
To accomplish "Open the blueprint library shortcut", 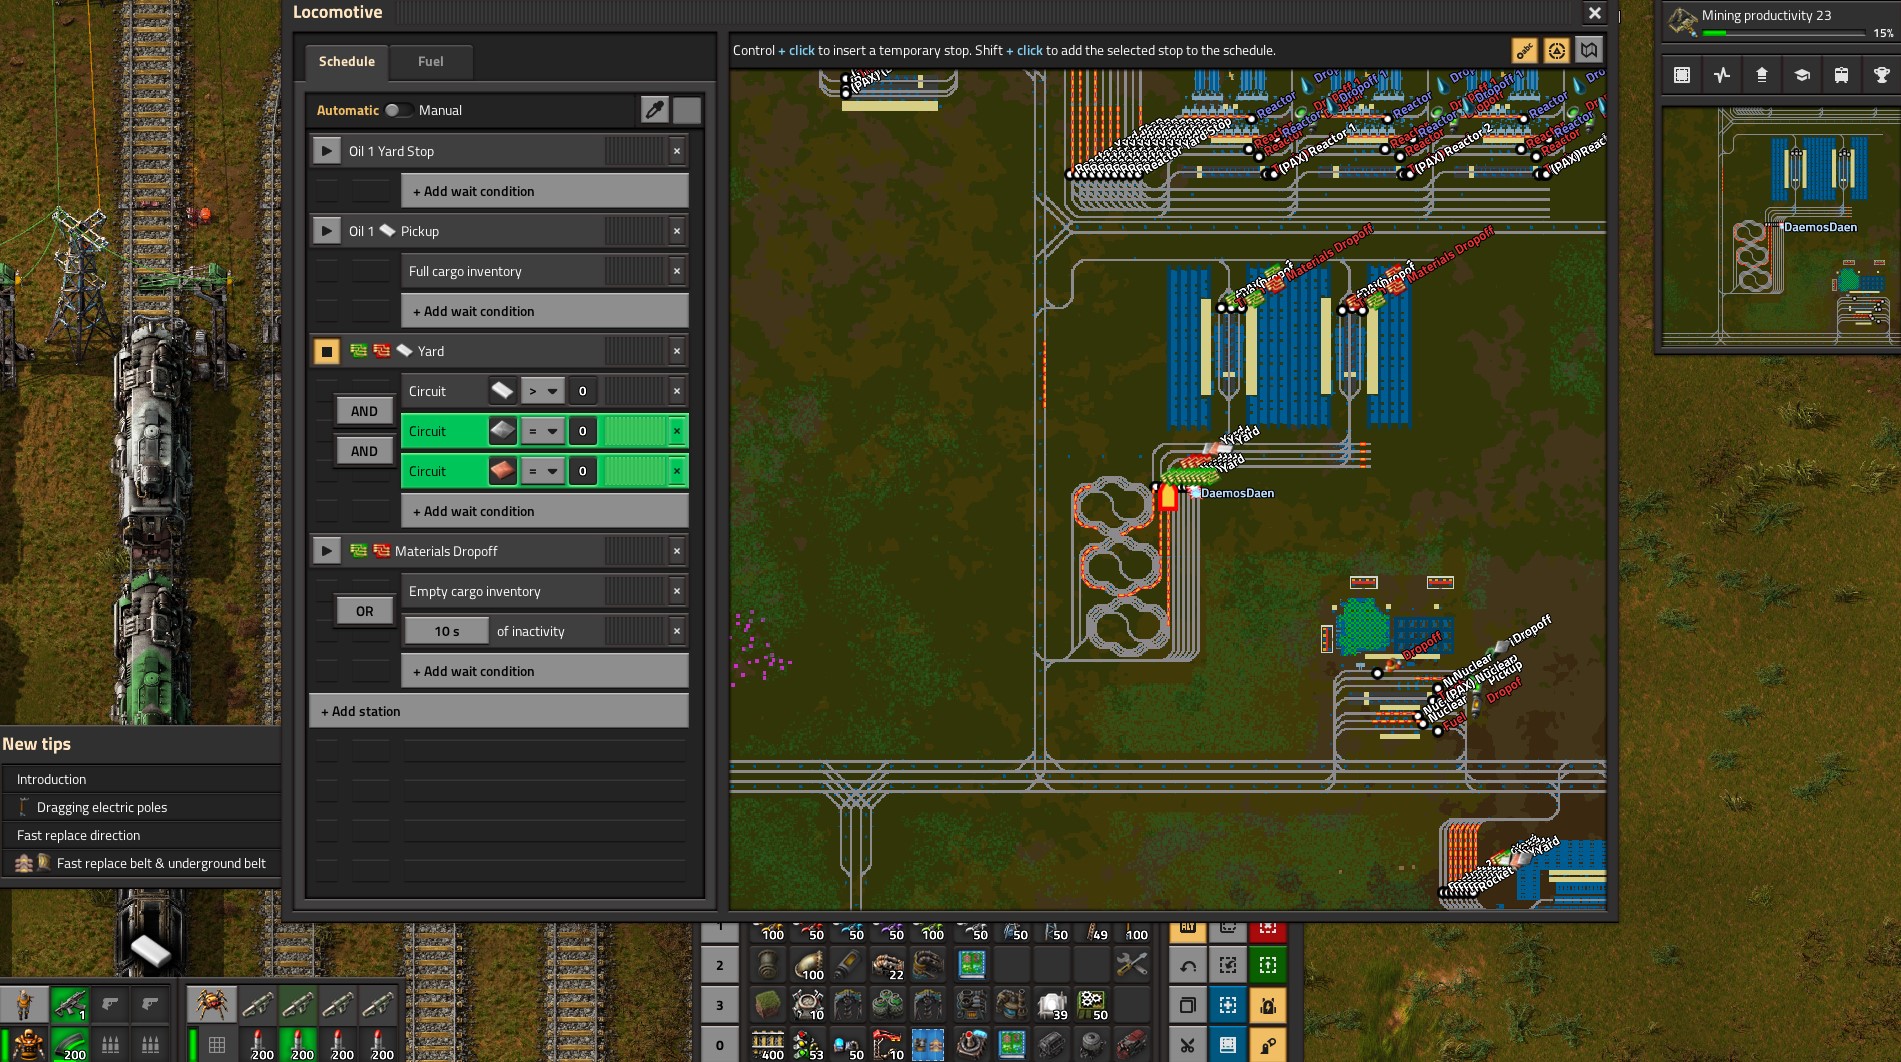I will coord(1682,75).
